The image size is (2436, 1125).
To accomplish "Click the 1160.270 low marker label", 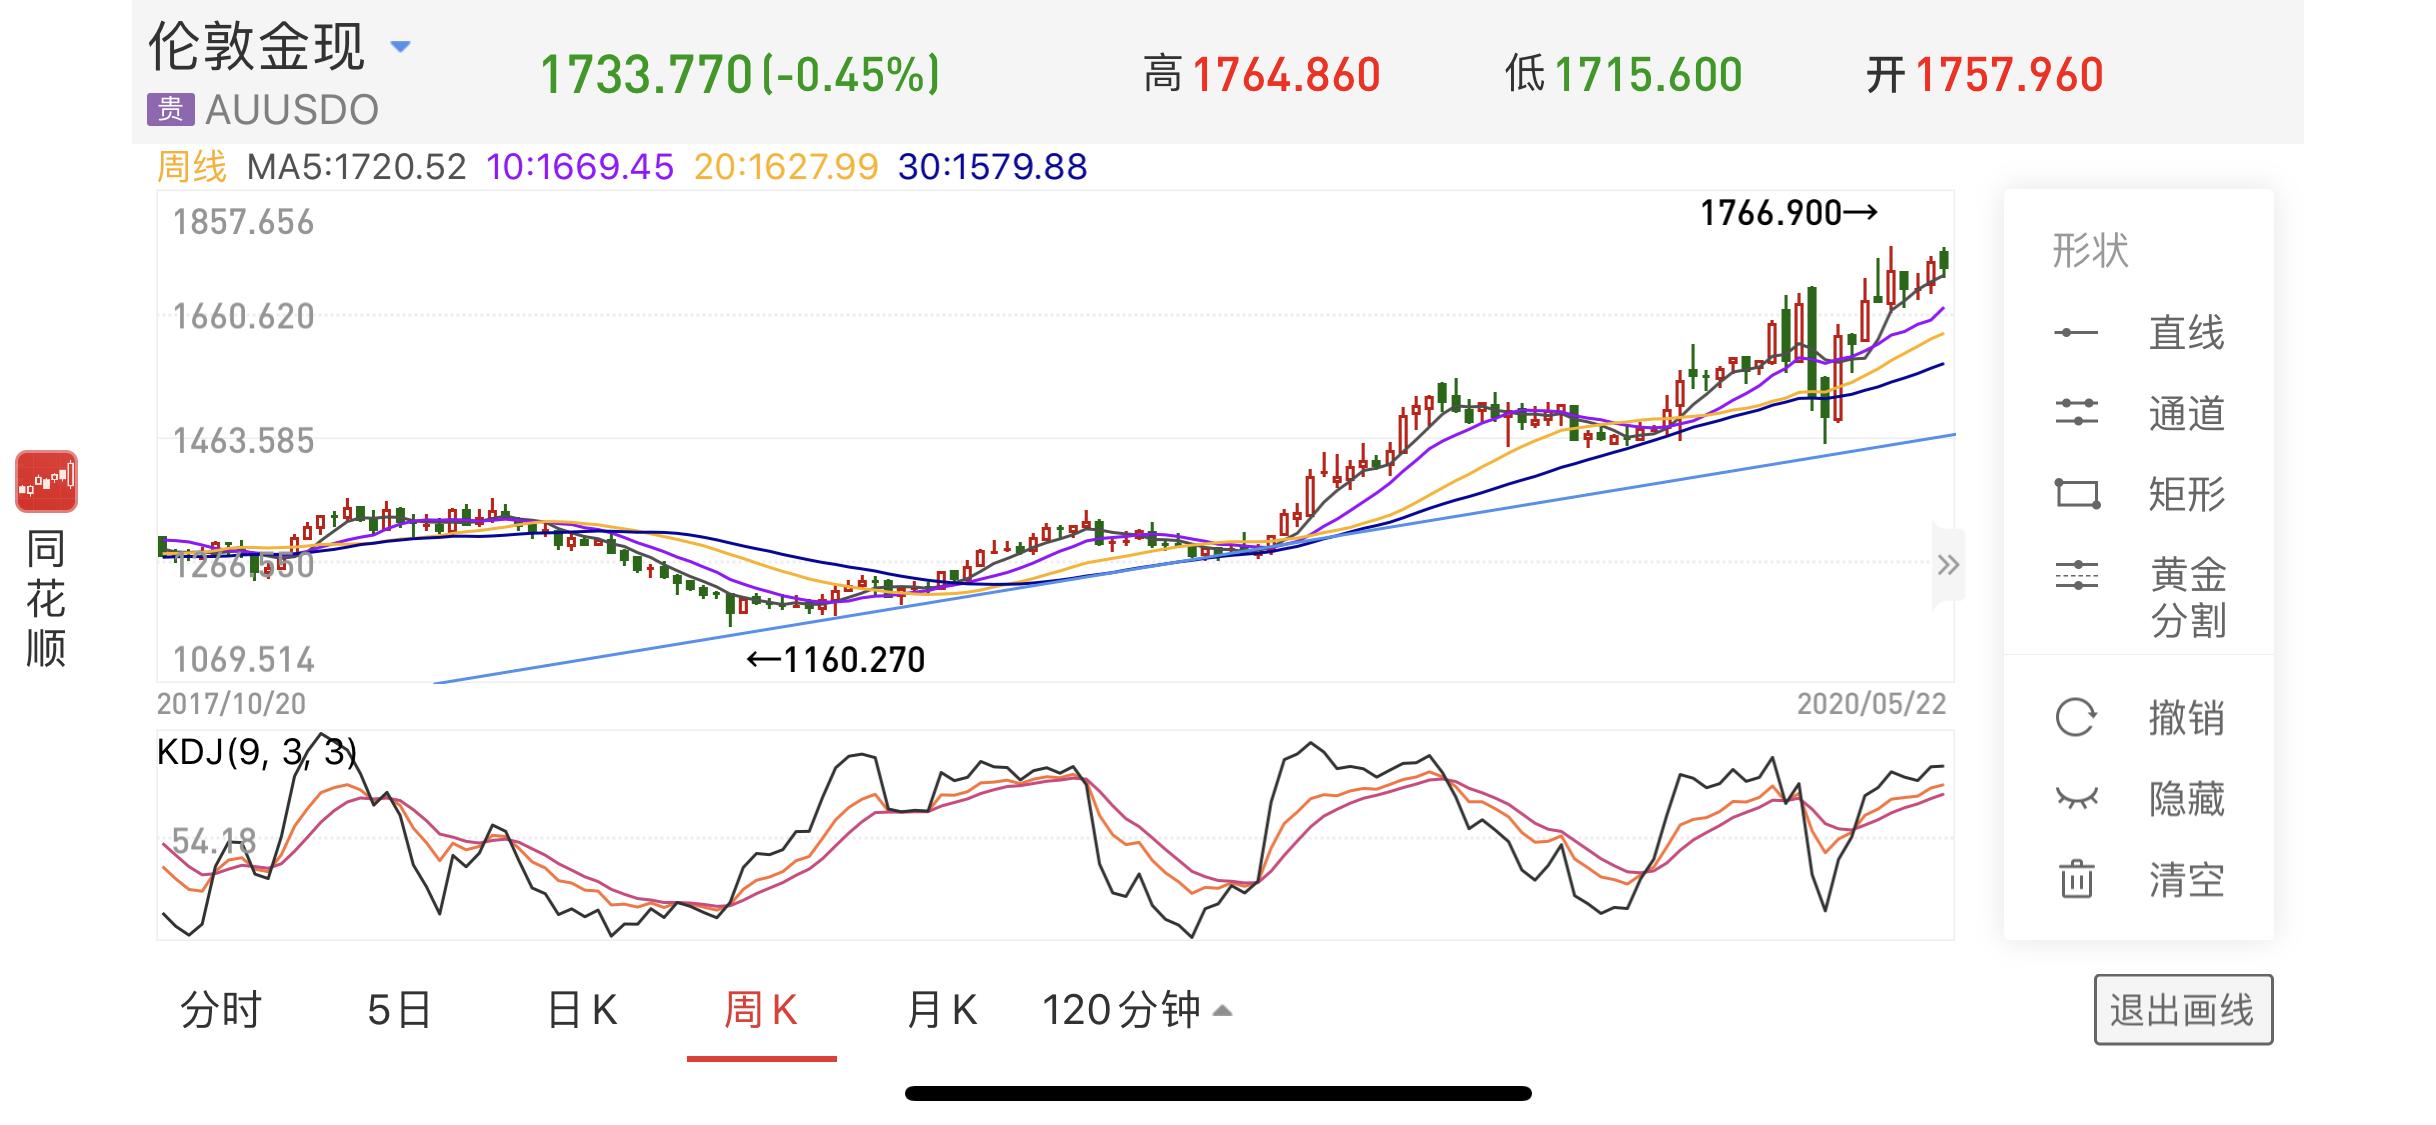I will point(836,660).
